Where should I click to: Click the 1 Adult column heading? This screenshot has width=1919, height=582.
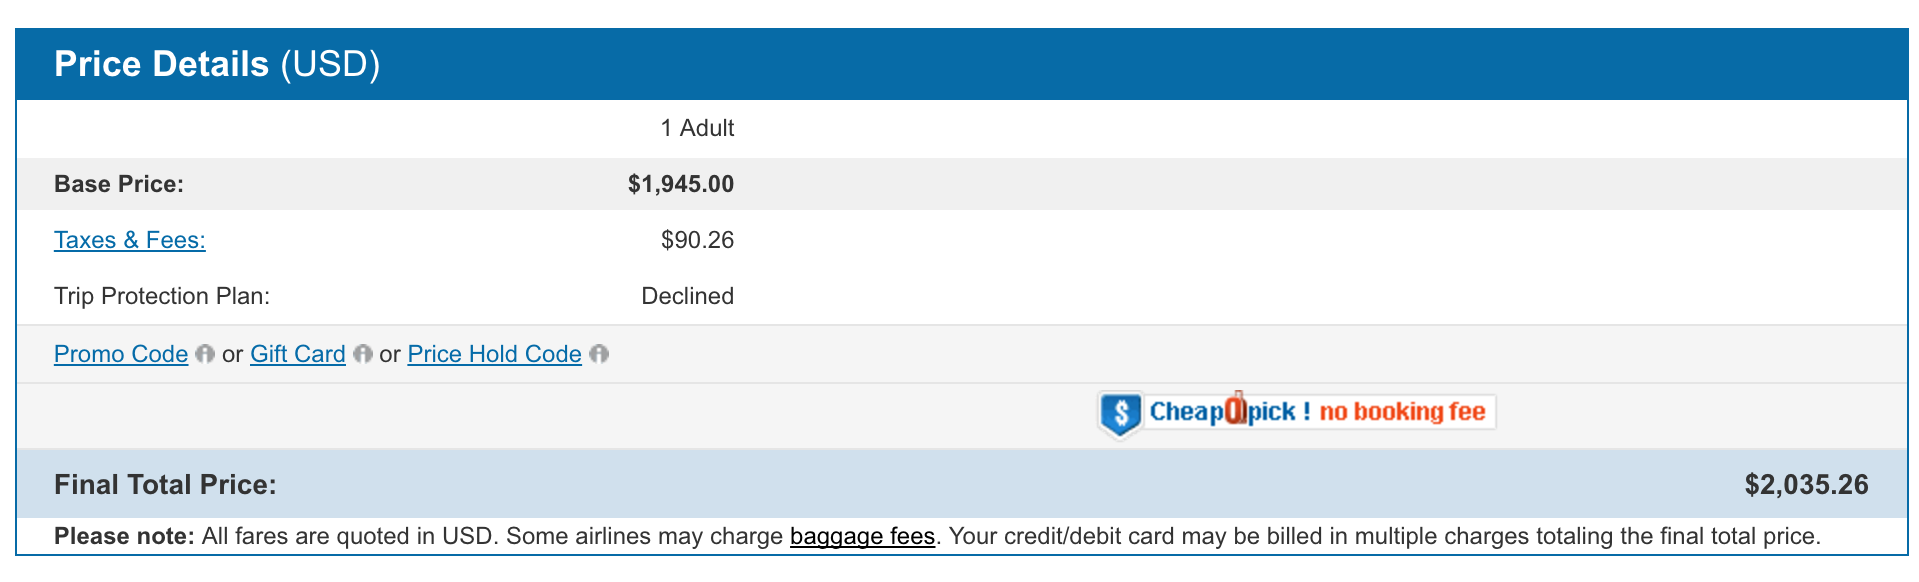697,128
